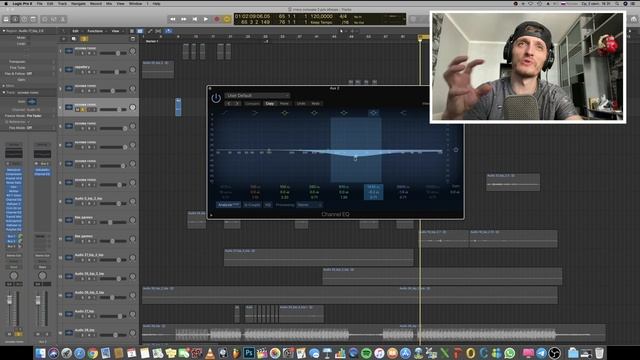Open Telegram from the Dock
640x360 pixels.
click(x=541, y=353)
